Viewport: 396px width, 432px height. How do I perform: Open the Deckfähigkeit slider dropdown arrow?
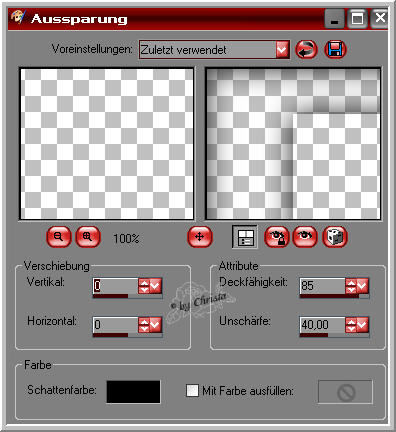tap(363, 286)
